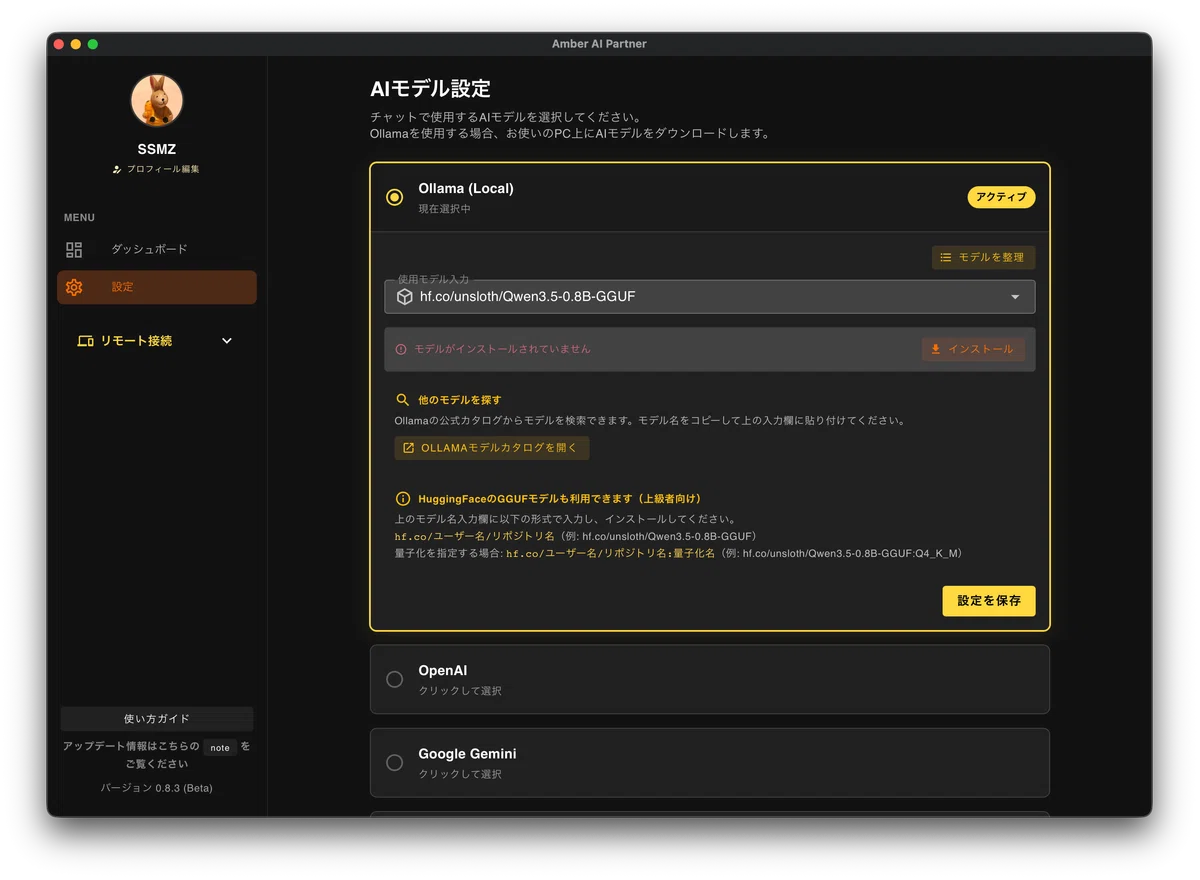This screenshot has height=880, width=1200.
Task: Expand the リモート接続 chevron
Action: pyautogui.click(x=227, y=341)
